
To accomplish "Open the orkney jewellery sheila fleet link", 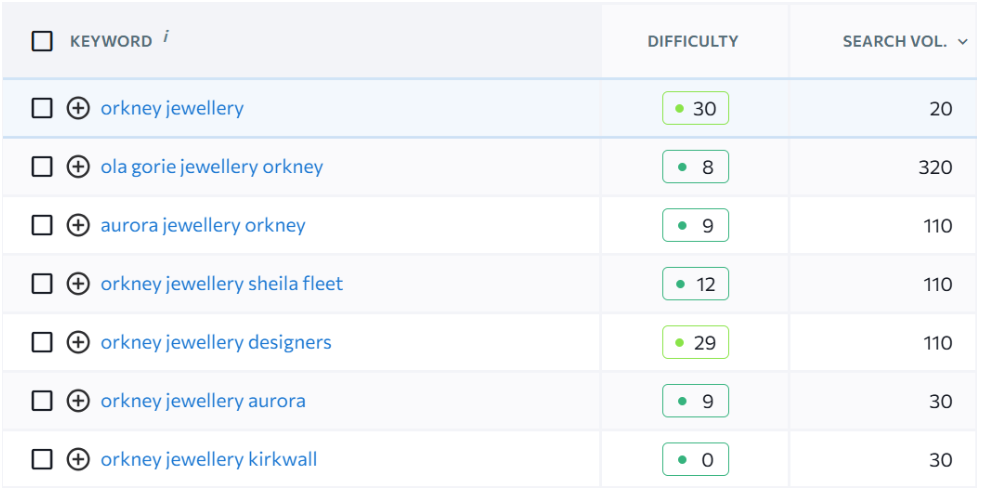I will coord(222,284).
